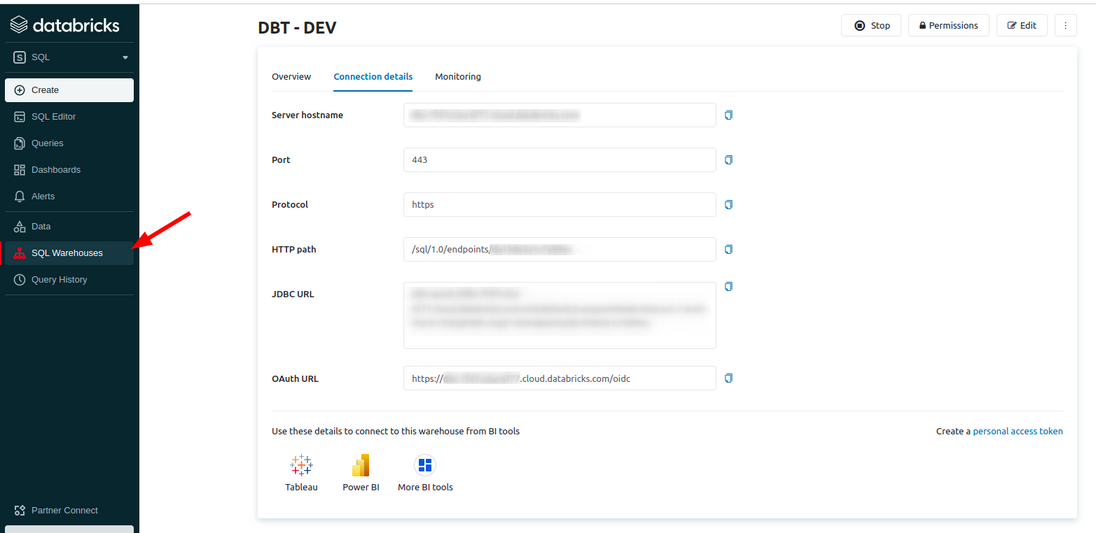Copy the Server hostname value
1096x533 pixels.
pos(728,115)
